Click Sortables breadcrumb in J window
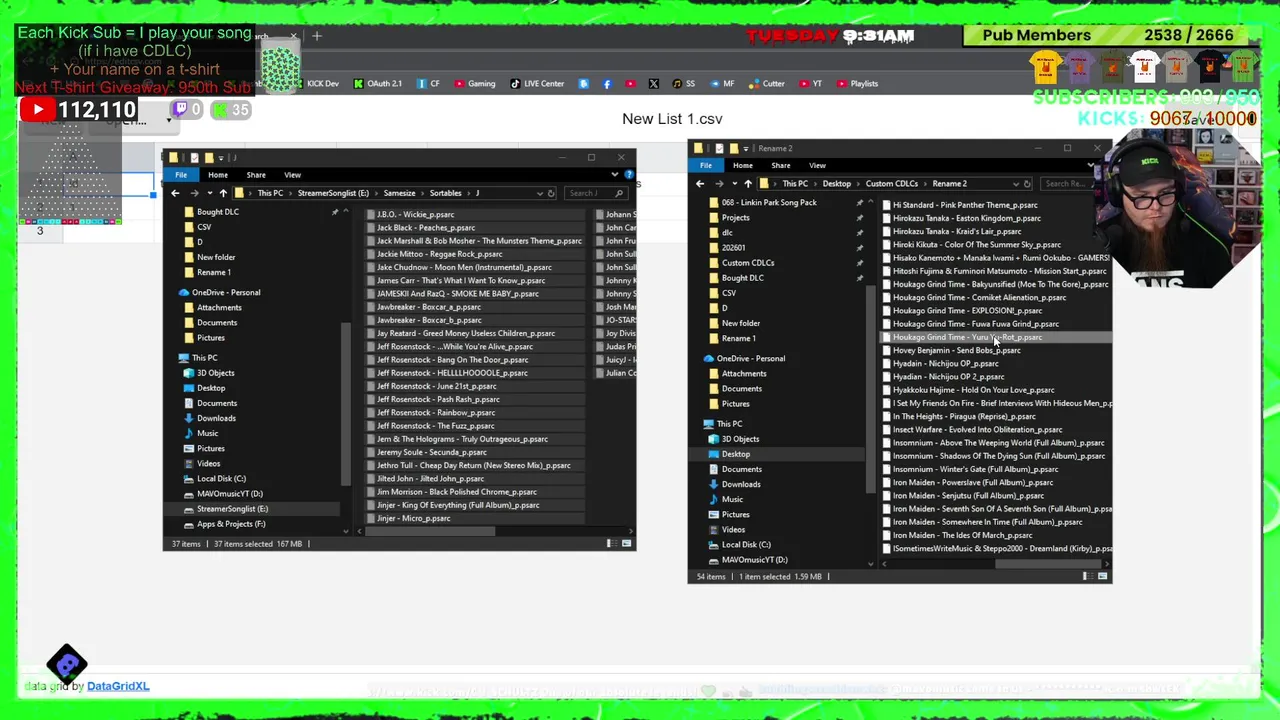 click(x=446, y=193)
